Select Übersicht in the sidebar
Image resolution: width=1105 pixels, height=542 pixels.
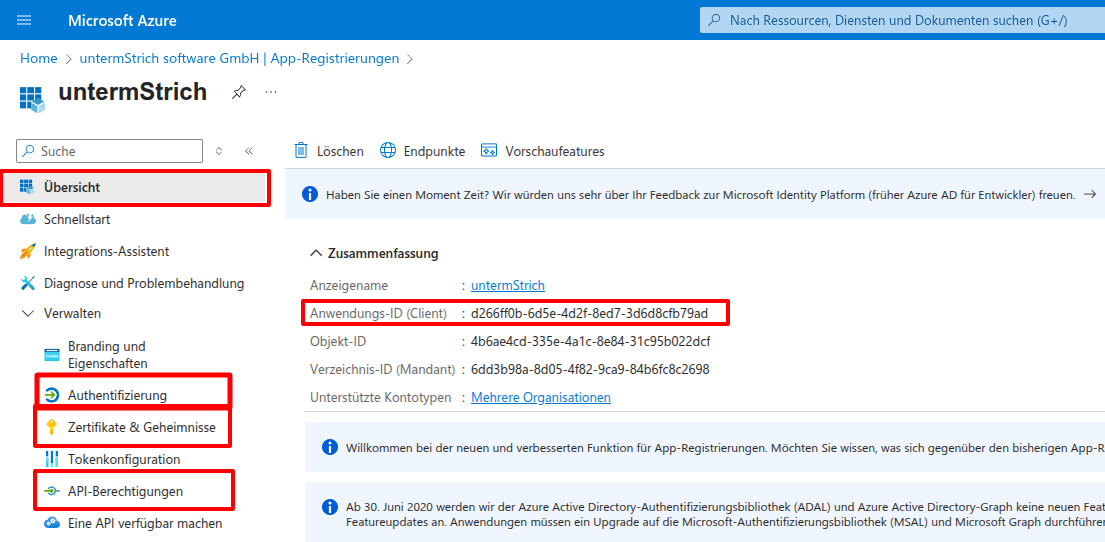coord(72,187)
